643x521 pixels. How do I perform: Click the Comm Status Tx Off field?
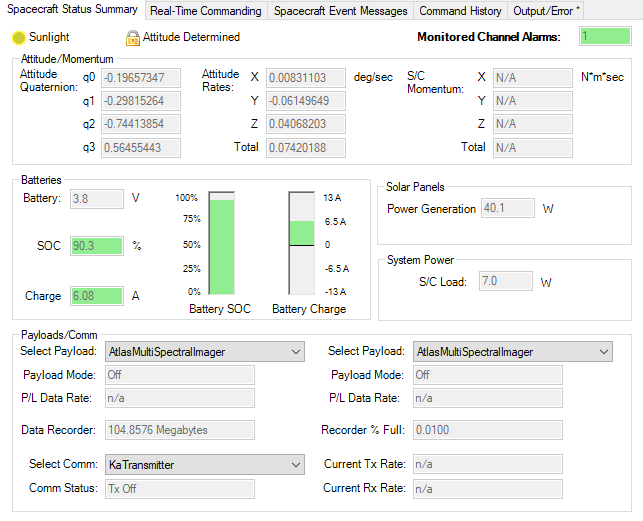point(178,489)
